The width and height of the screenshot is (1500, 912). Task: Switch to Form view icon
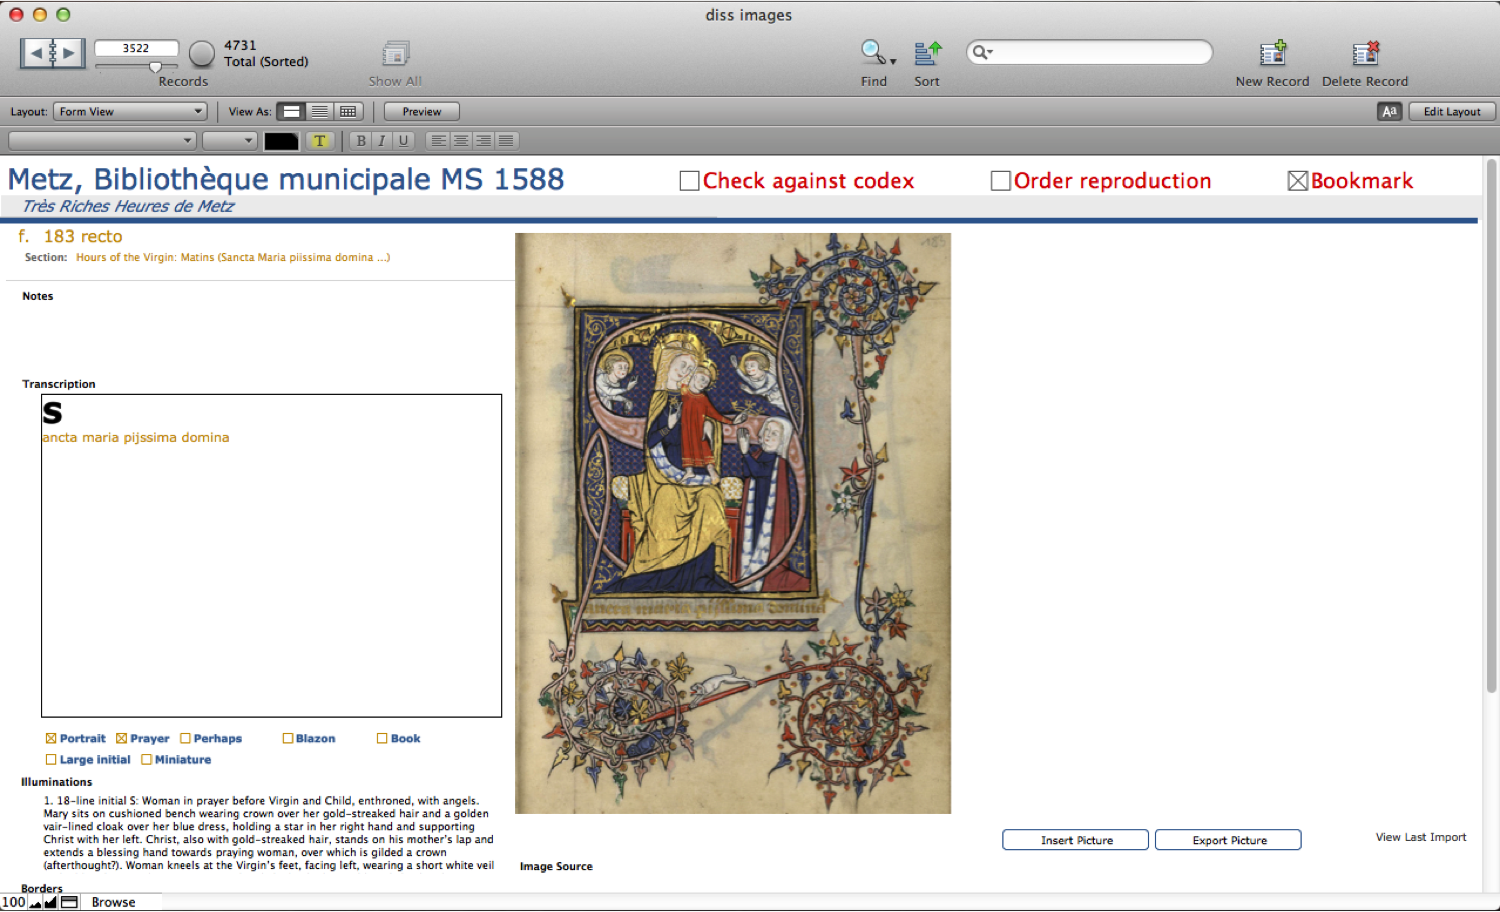291,112
